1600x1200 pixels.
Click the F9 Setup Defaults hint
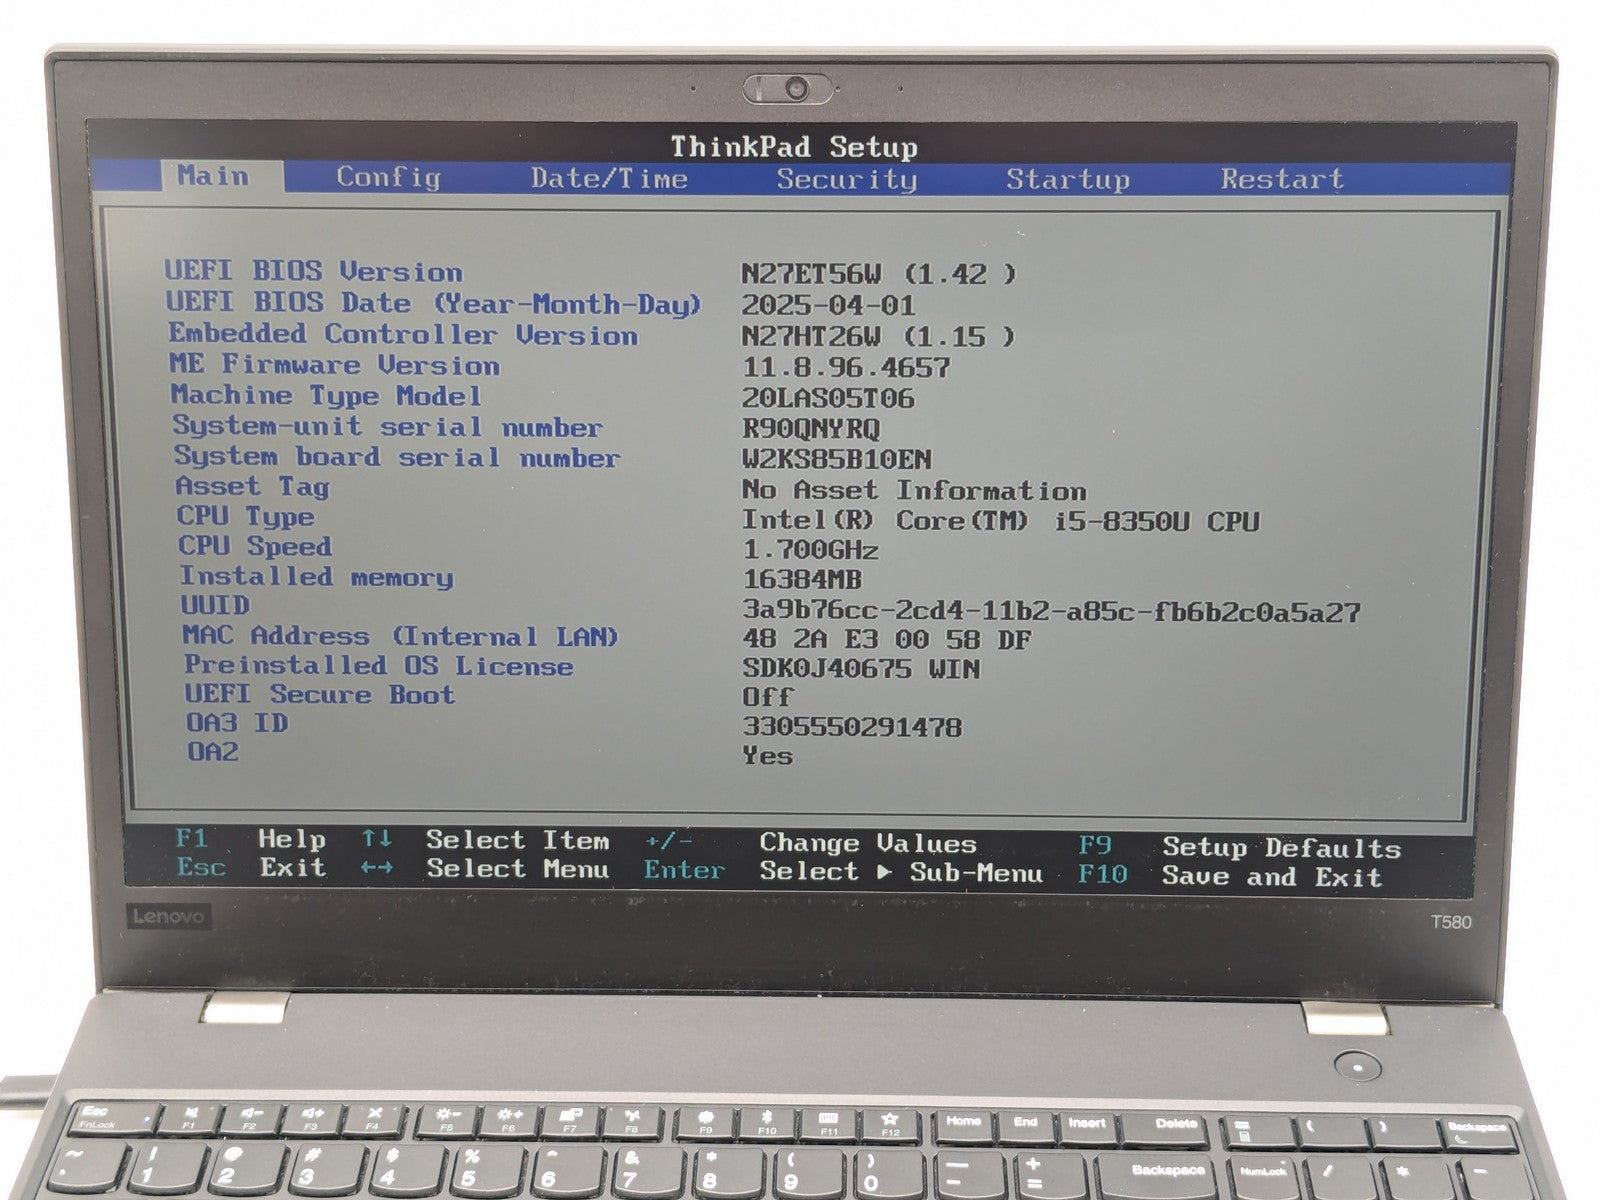pos(1240,847)
